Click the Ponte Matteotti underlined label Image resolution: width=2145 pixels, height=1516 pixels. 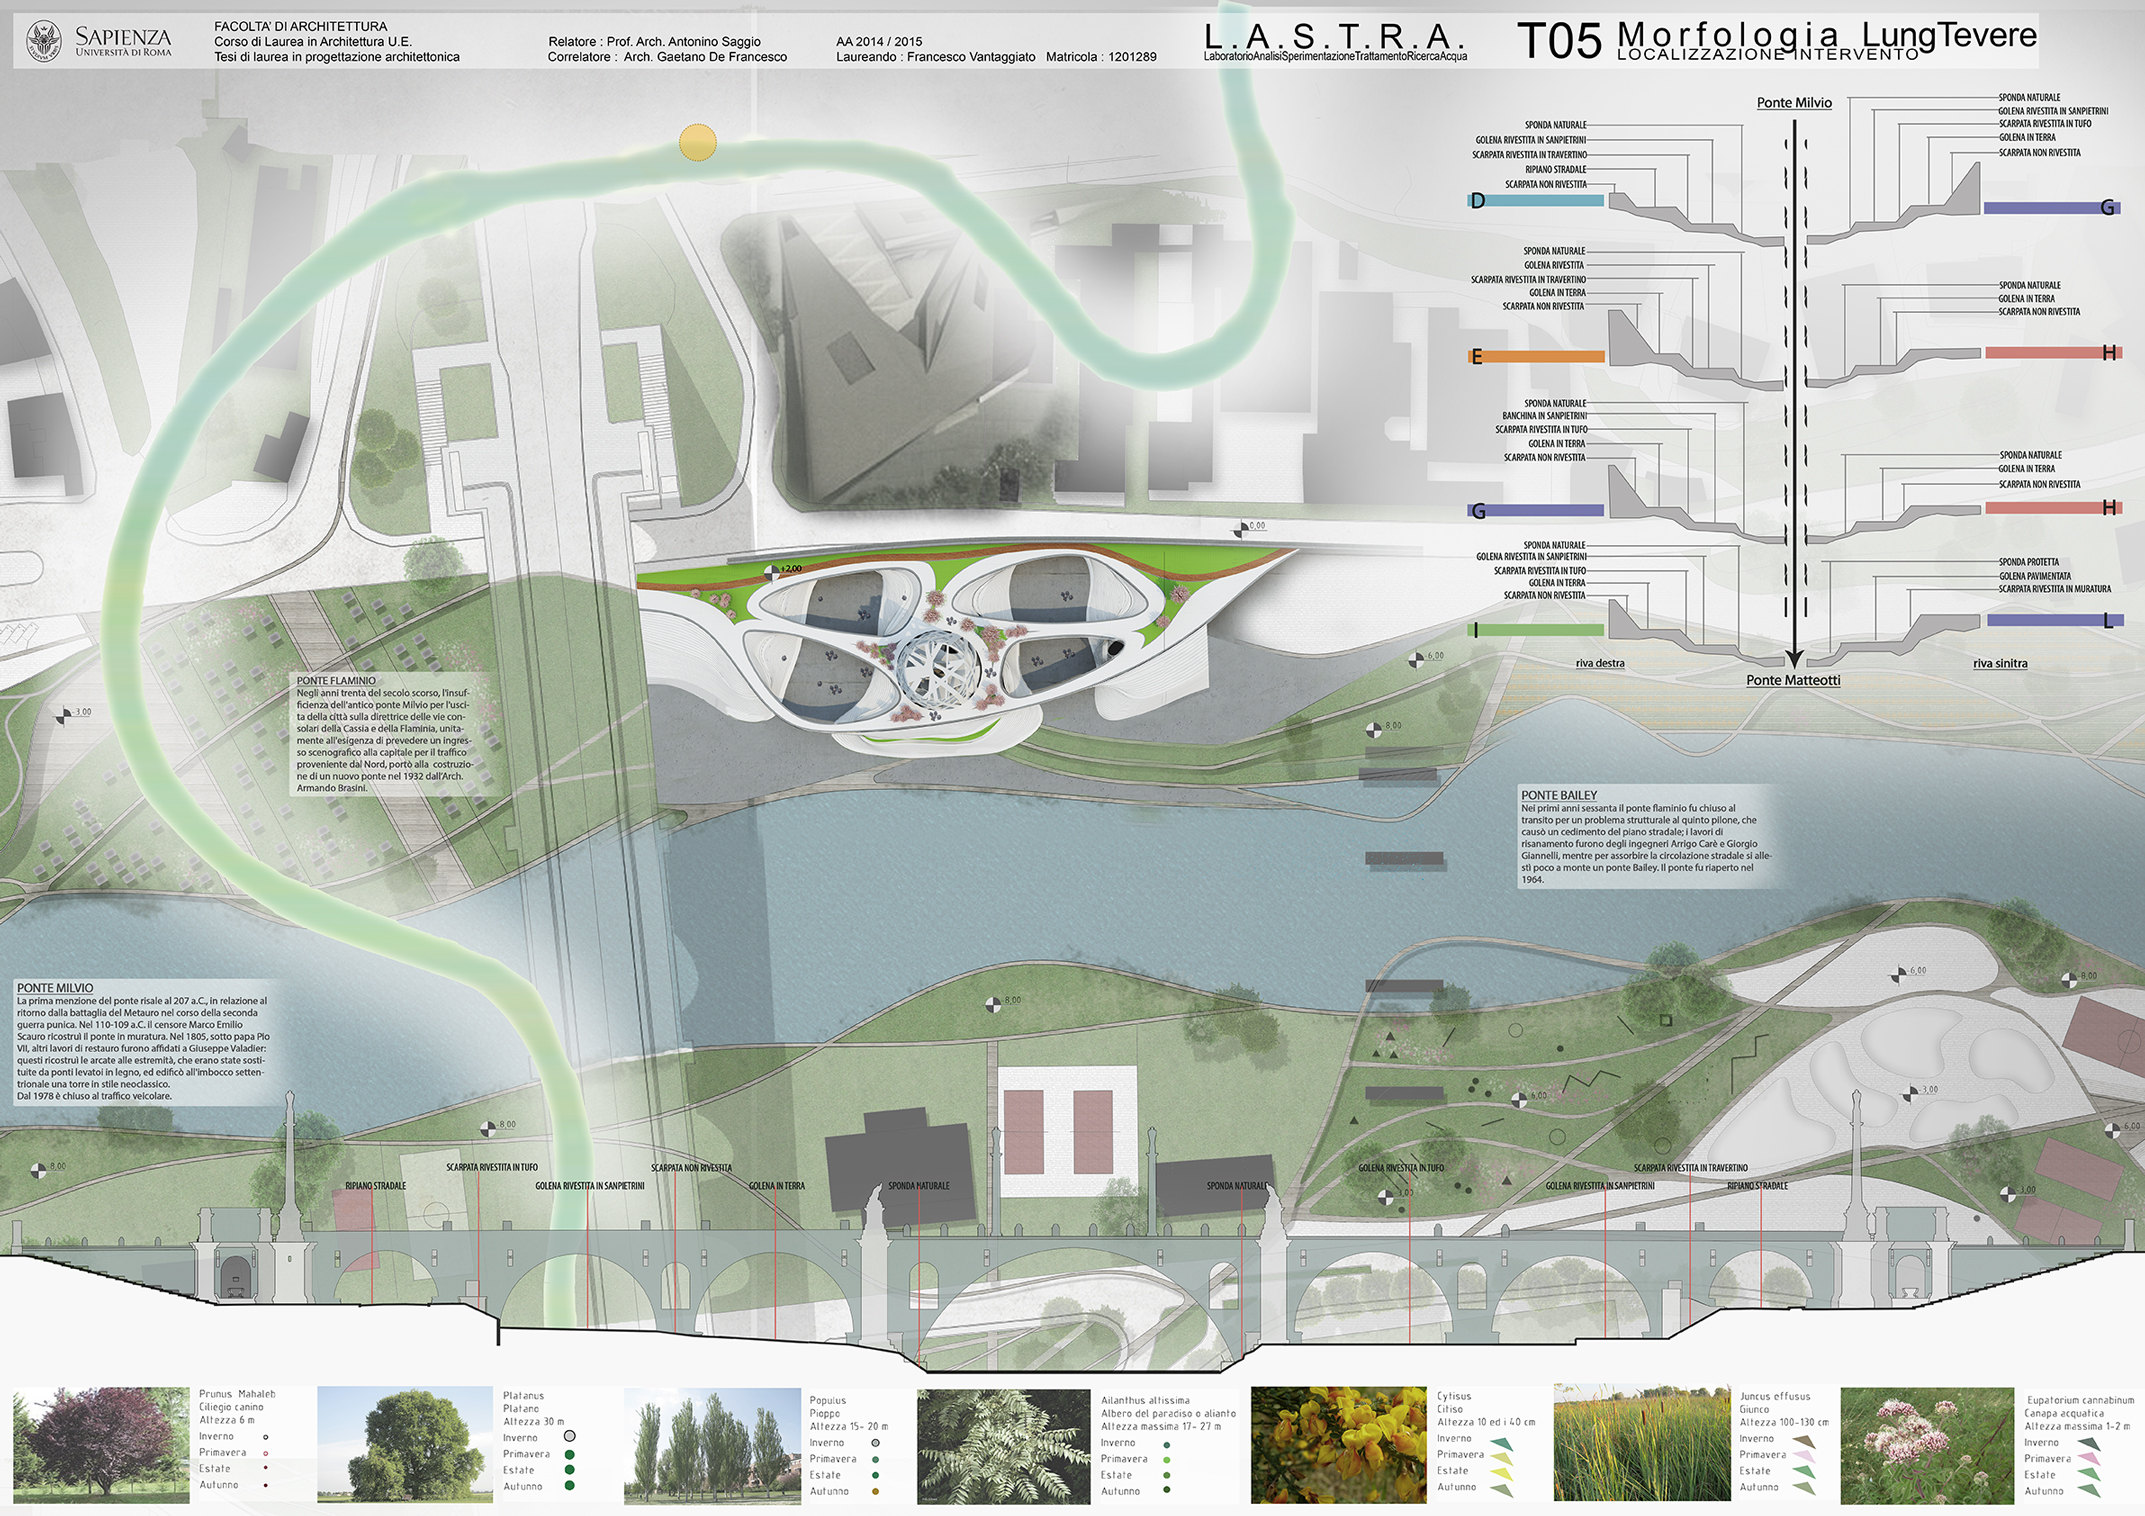point(1793,680)
